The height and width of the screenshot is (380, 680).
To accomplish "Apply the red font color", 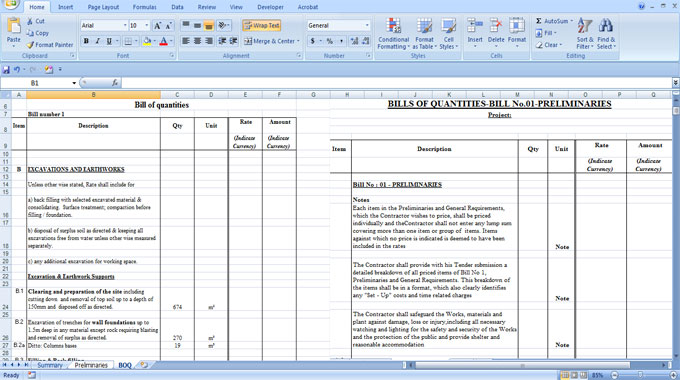I will pyautogui.click(x=163, y=41).
